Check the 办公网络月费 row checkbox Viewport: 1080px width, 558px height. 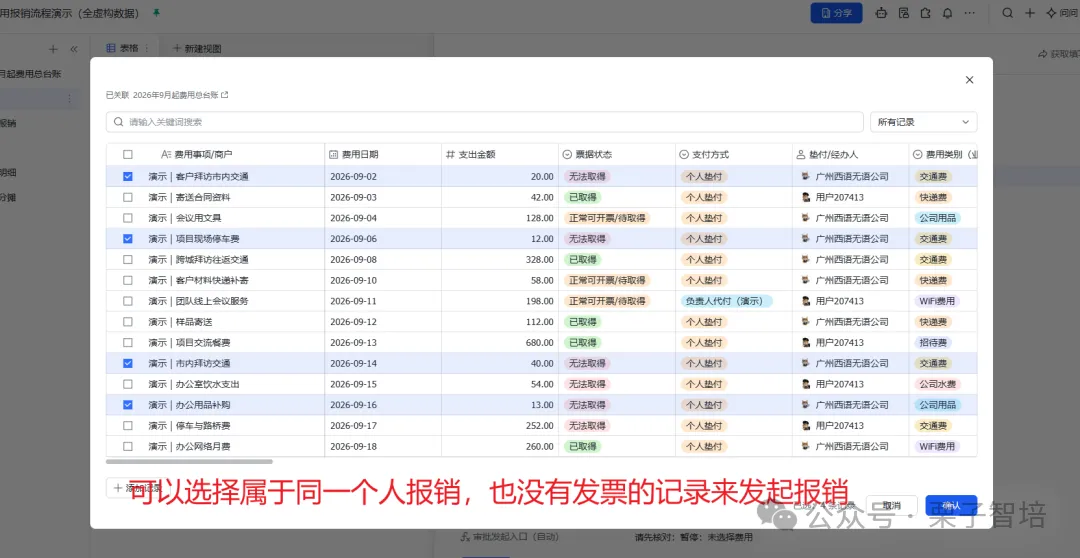127,446
